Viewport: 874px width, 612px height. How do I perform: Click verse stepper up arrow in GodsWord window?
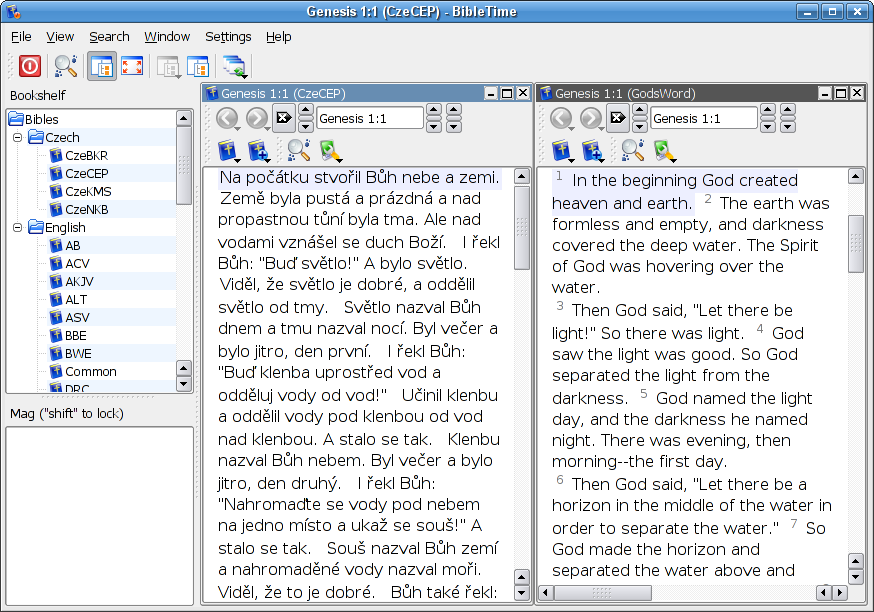point(788,111)
